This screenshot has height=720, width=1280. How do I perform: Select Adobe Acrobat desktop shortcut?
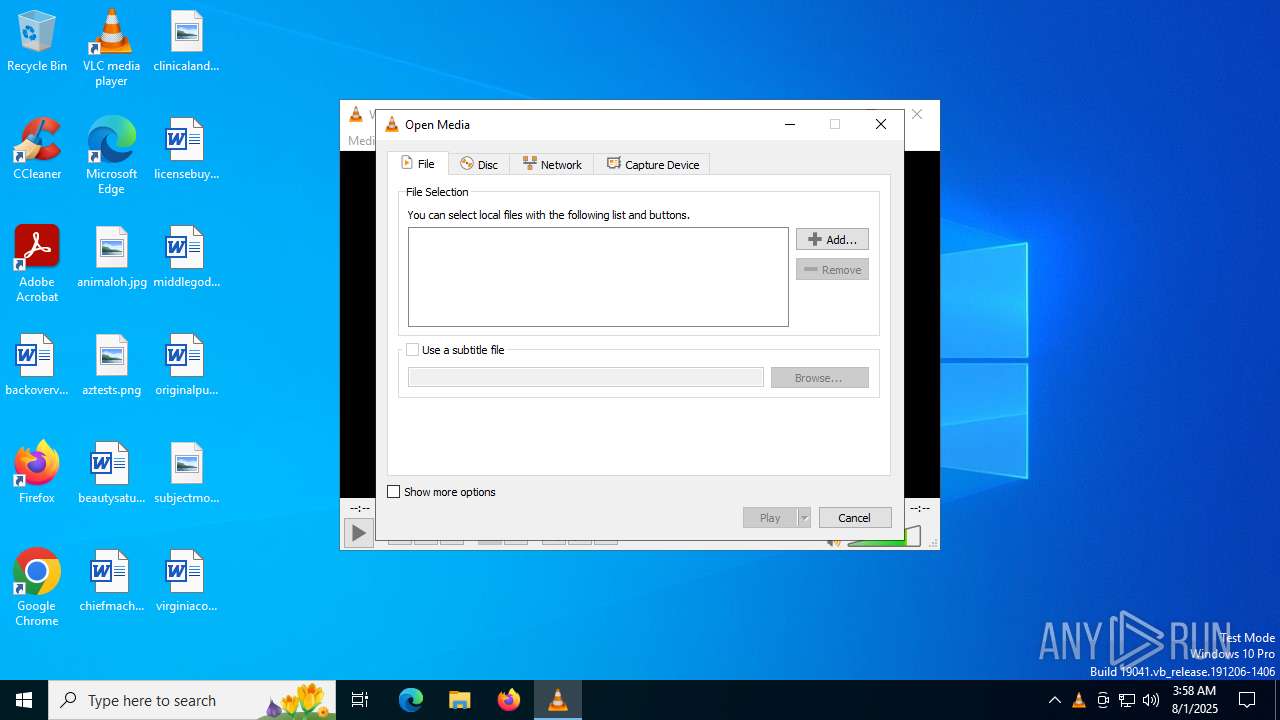point(37,264)
